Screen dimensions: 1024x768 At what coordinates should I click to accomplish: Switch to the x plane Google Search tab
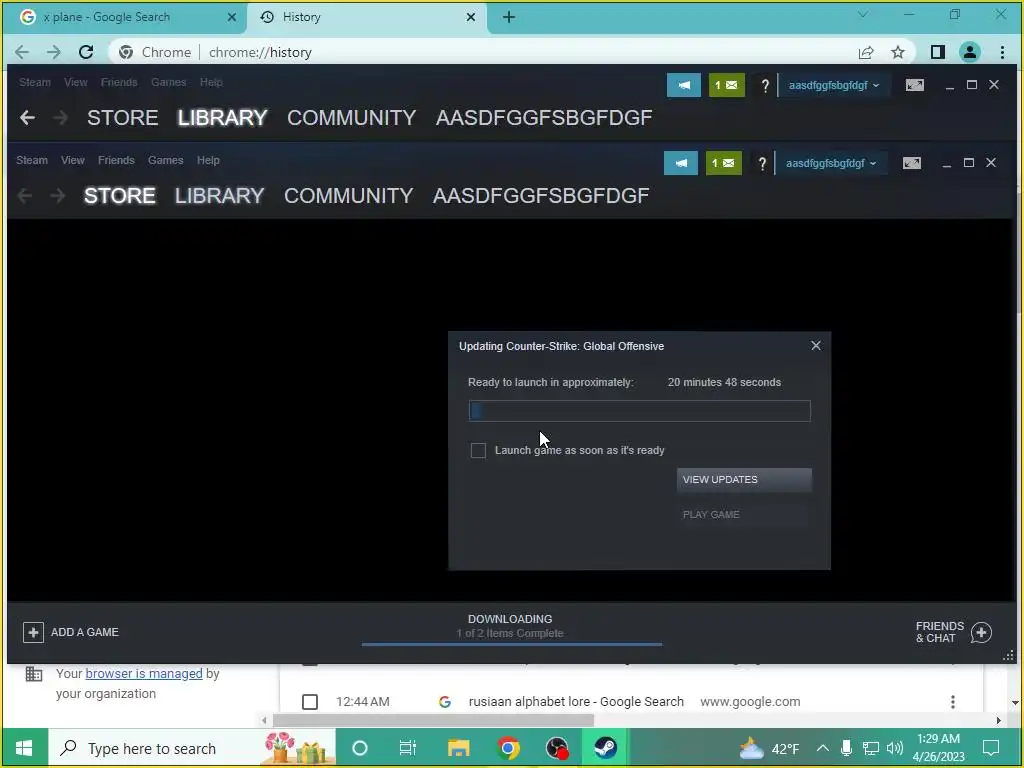point(124,17)
